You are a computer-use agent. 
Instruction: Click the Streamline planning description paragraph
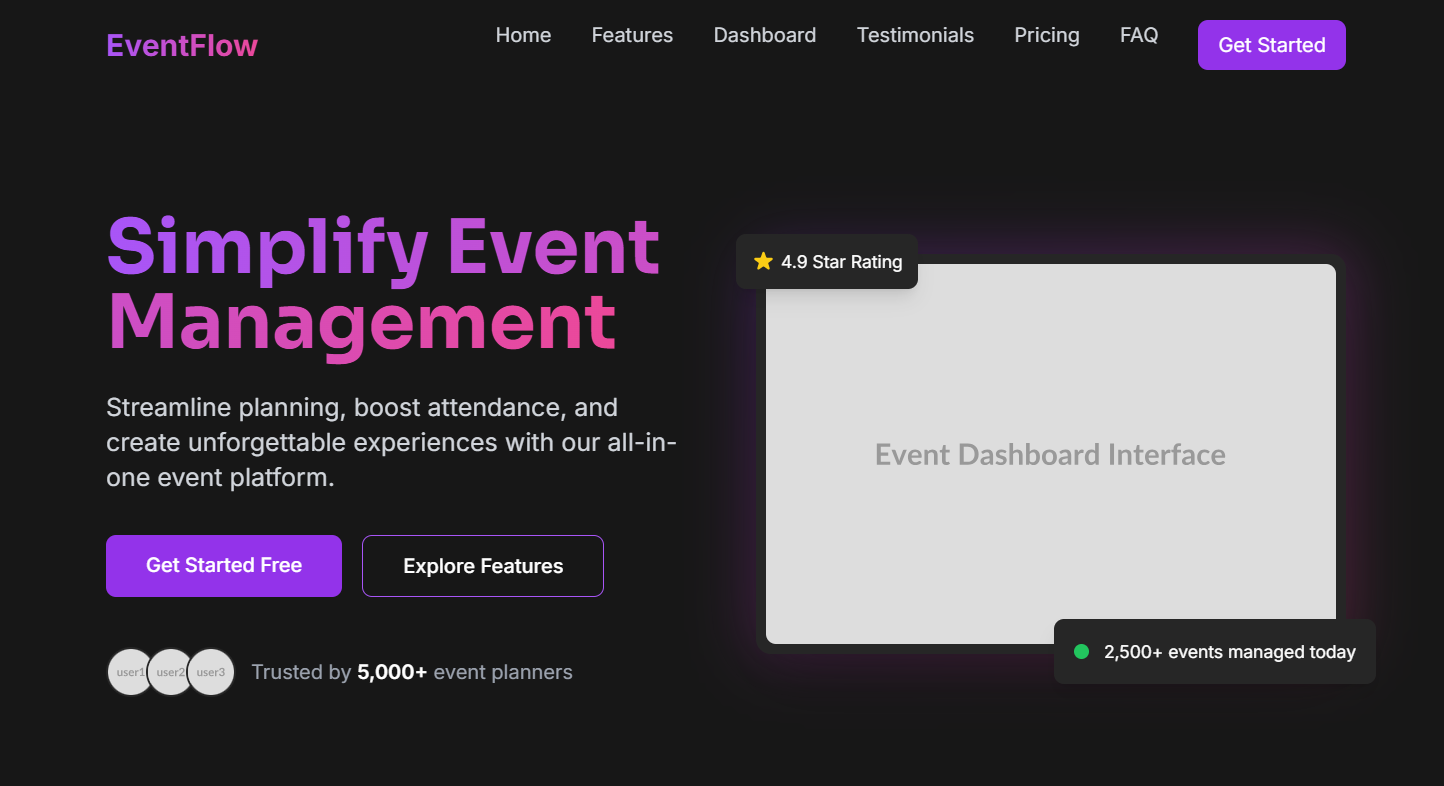click(392, 442)
